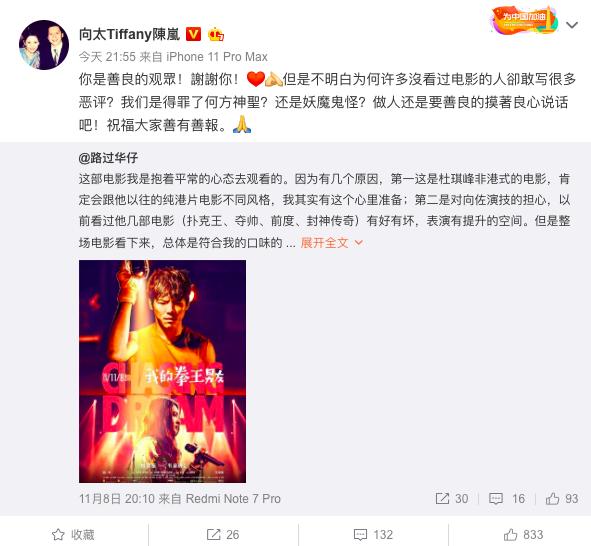Click the 为中国加油 banner badge

tap(524, 19)
